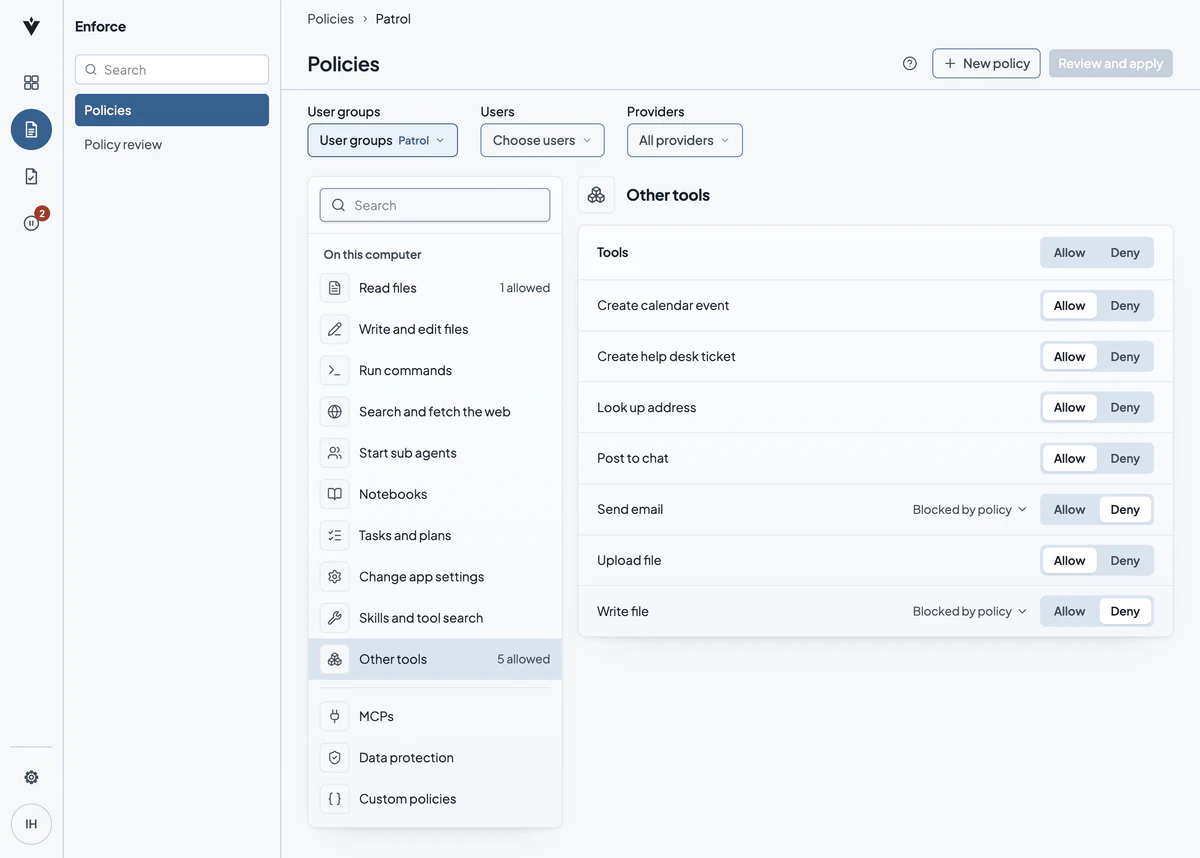The width and height of the screenshot is (1200, 858).
Task: Open the MCPs category
Action: tap(435, 716)
